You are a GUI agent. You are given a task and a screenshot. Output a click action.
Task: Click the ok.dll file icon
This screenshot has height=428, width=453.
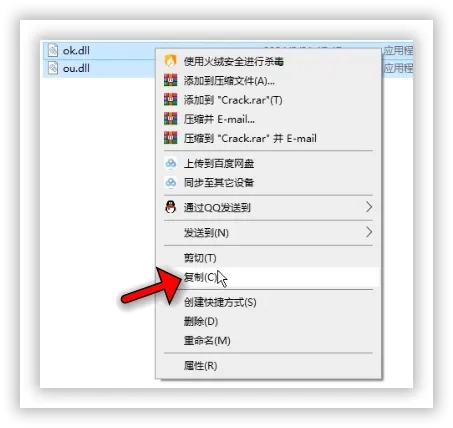click(x=53, y=50)
